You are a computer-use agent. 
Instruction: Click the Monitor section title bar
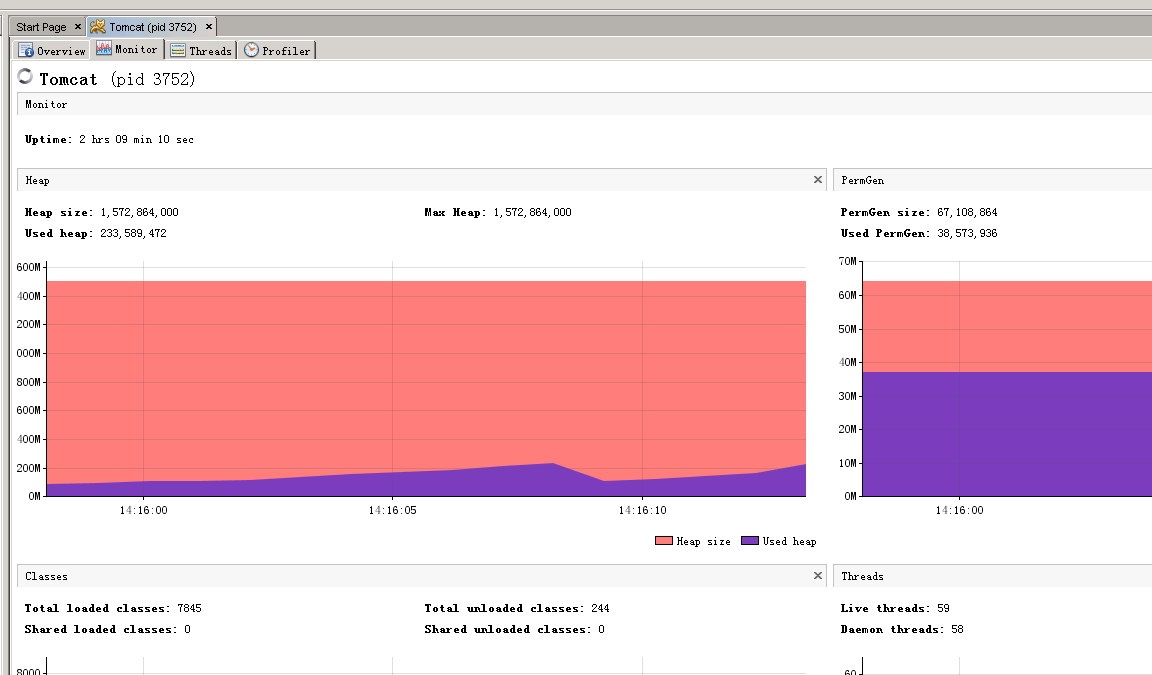tap(584, 104)
